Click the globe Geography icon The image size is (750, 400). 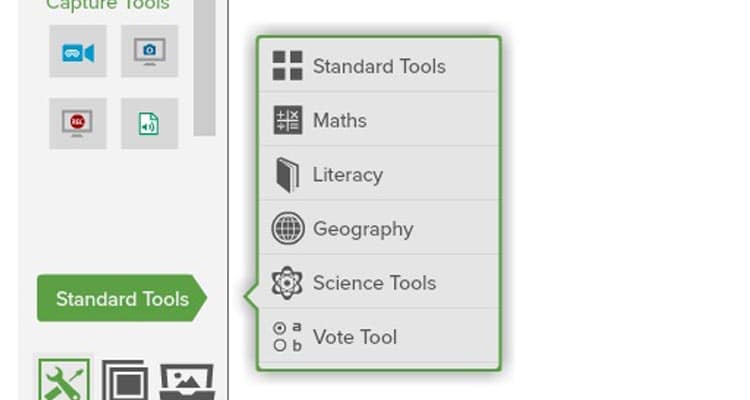[x=287, y=228]
